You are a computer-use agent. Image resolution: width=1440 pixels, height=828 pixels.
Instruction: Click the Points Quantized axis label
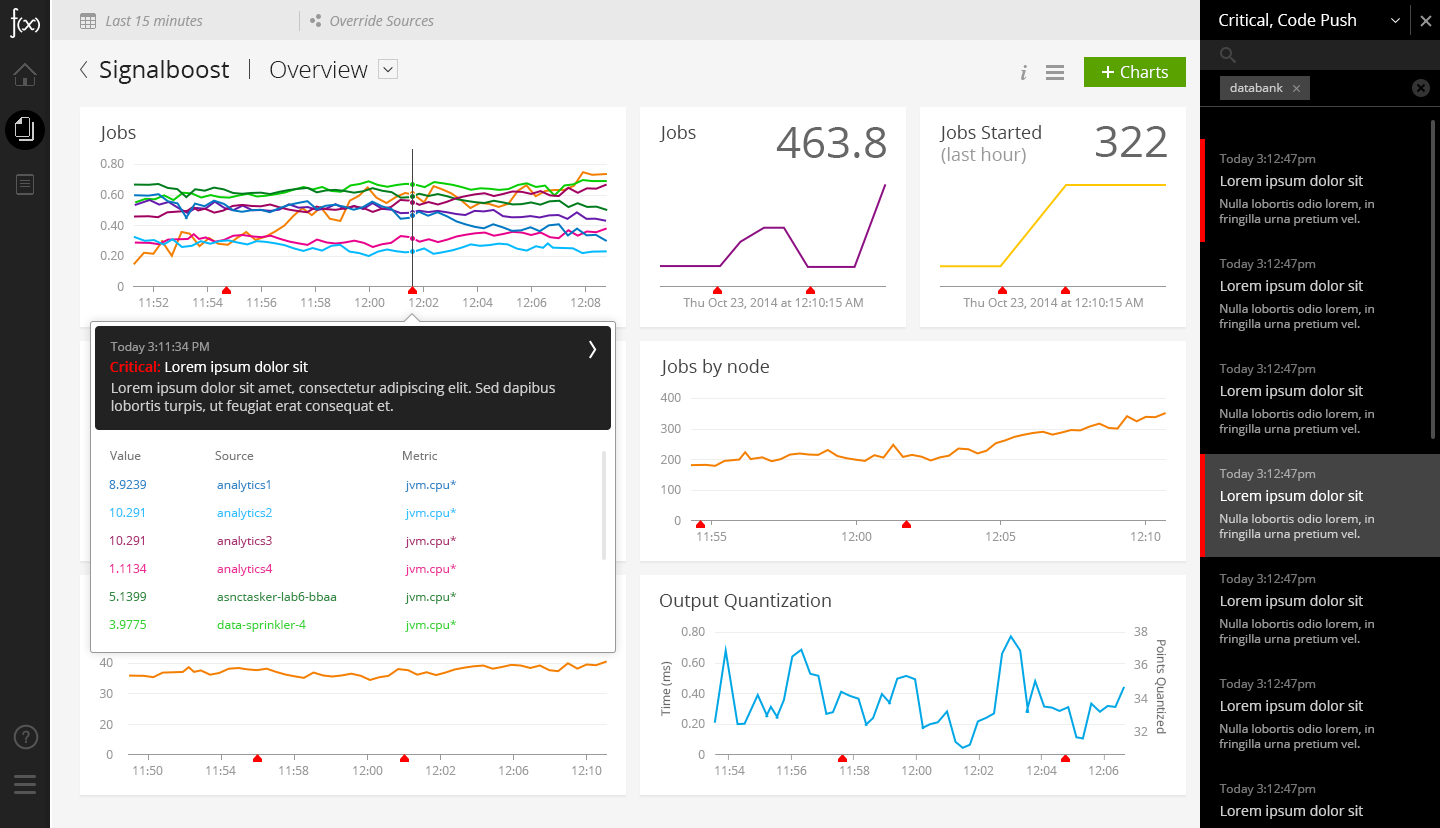coord(1161,686)
